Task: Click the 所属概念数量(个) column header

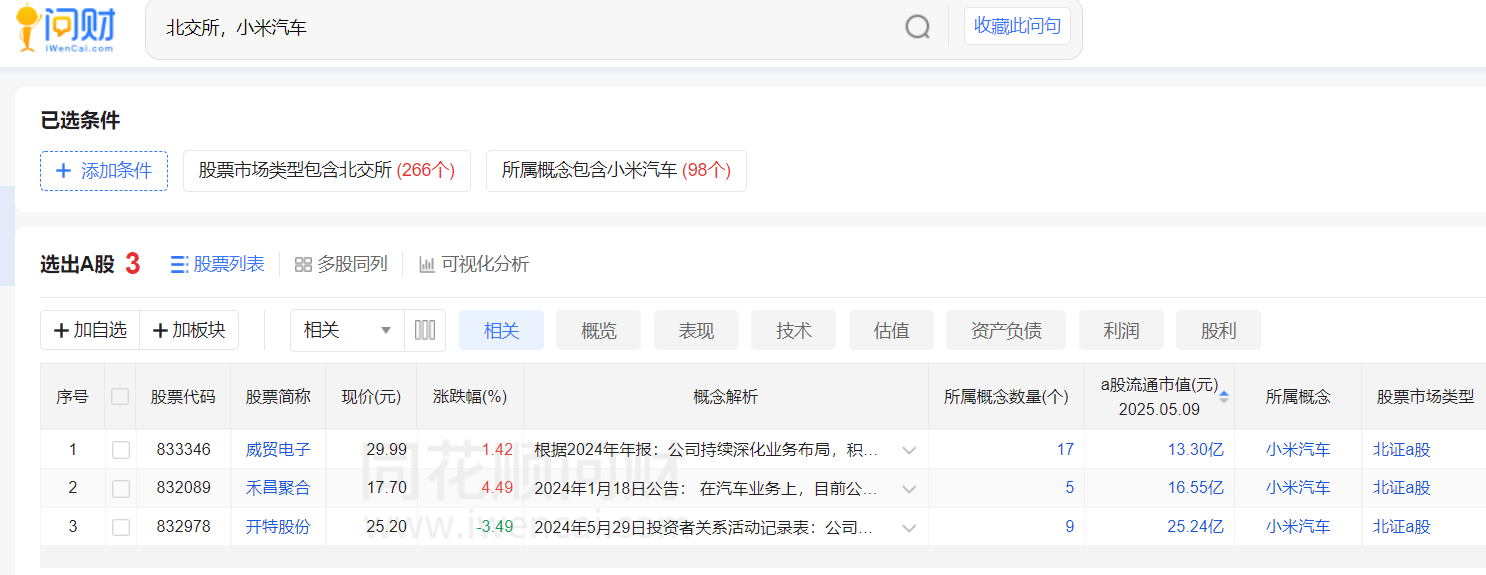Action: (1006, 397)
